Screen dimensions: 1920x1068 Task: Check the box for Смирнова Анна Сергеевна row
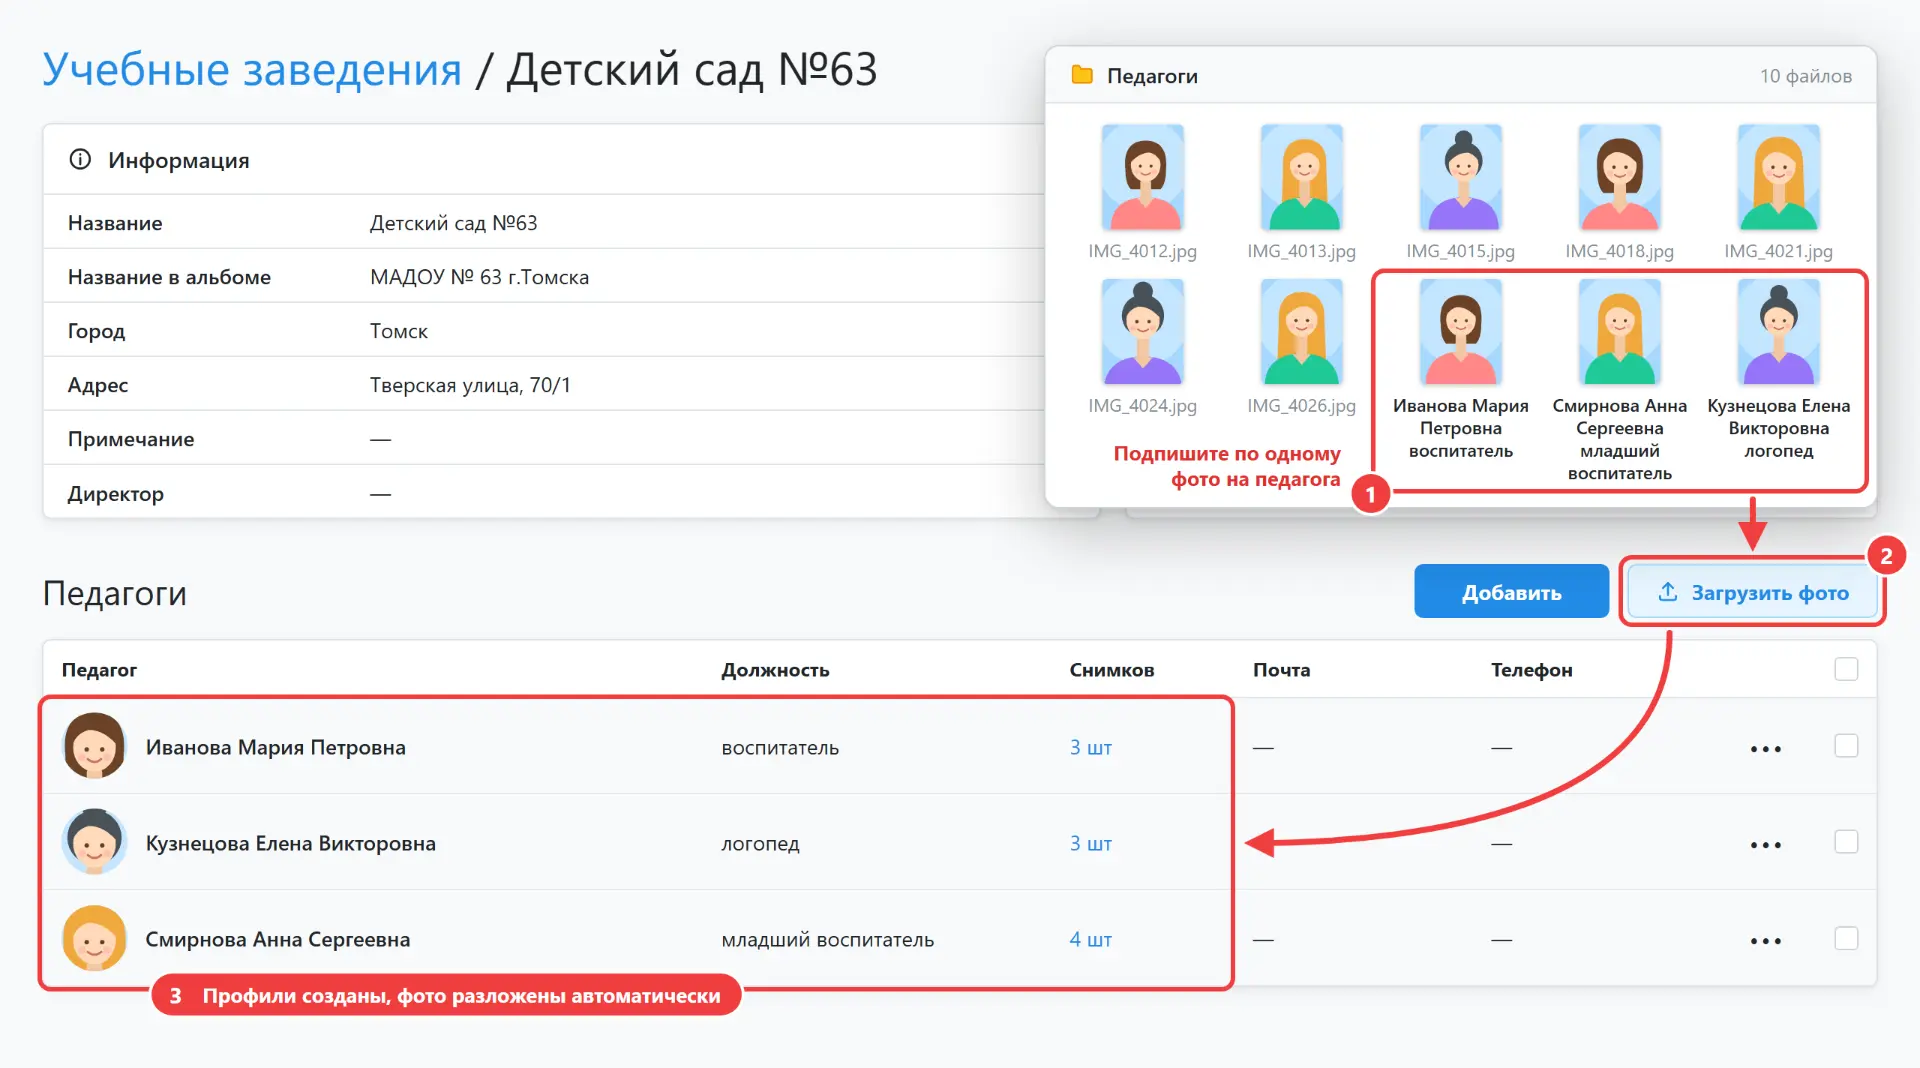(1846, 938)
